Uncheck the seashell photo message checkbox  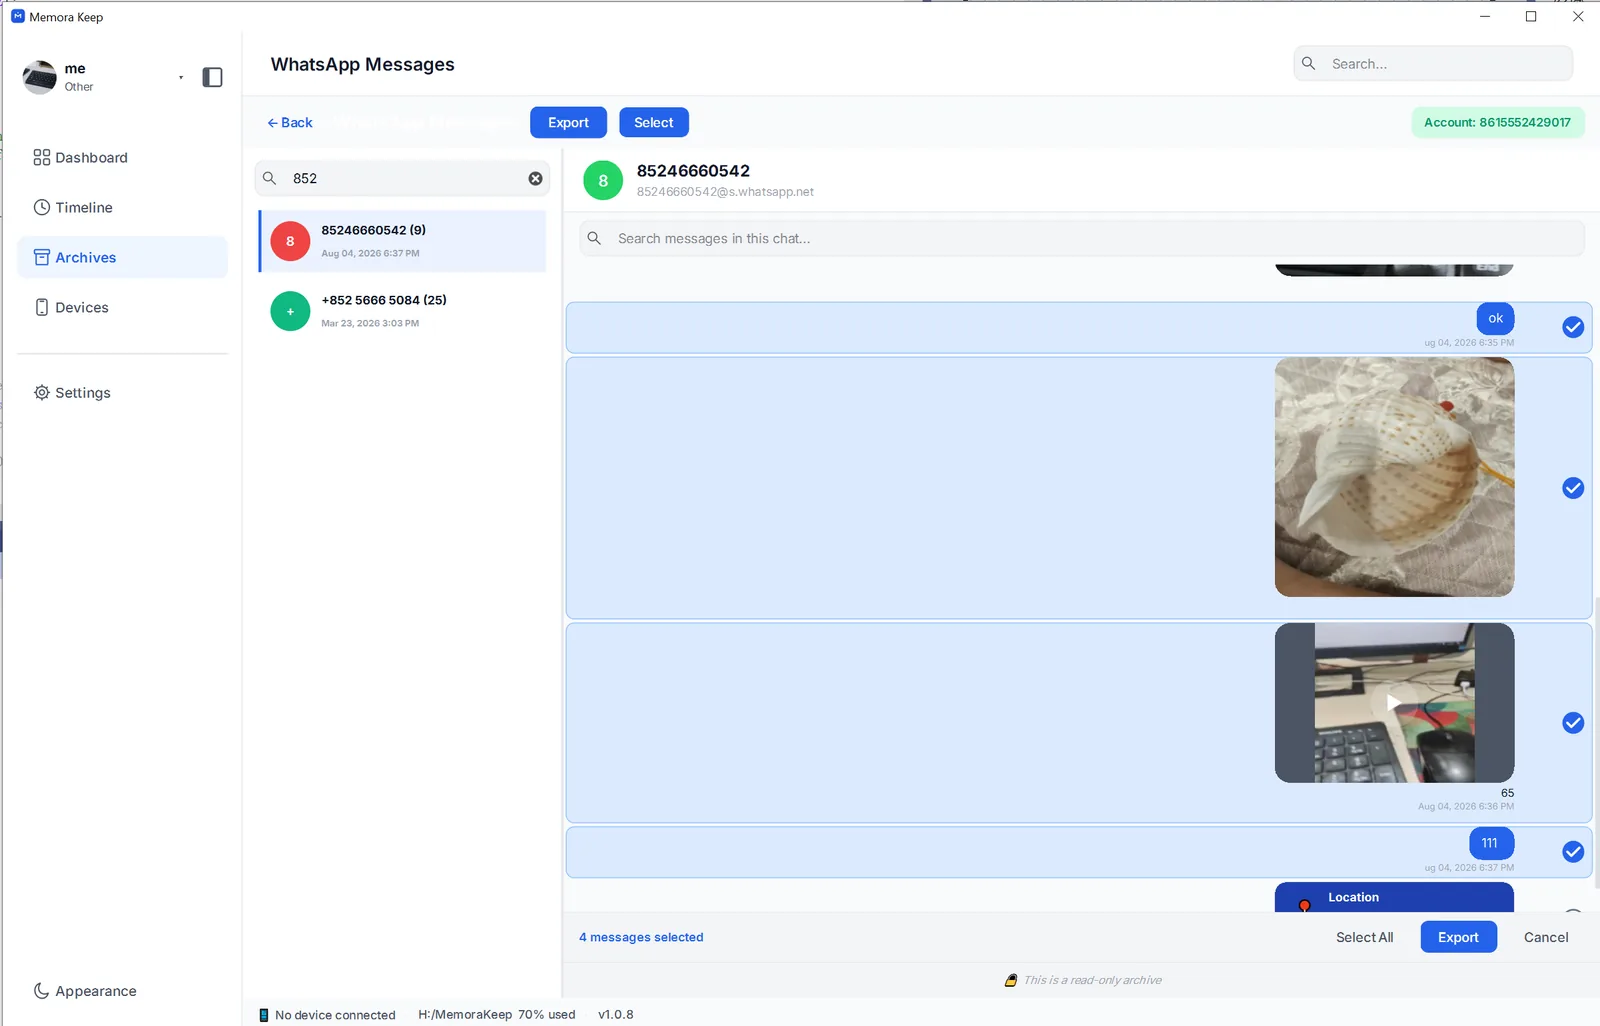[x=1573, y=488]
